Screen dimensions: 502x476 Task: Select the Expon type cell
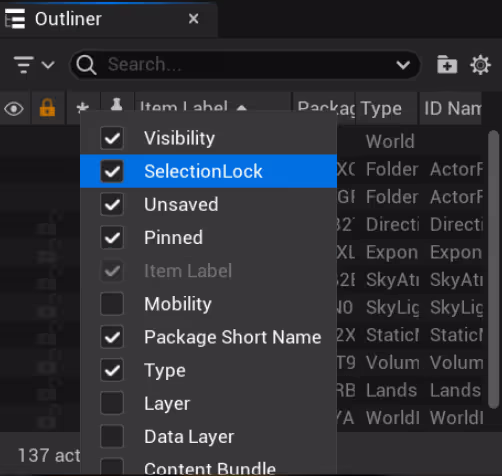tap(392, 252)
